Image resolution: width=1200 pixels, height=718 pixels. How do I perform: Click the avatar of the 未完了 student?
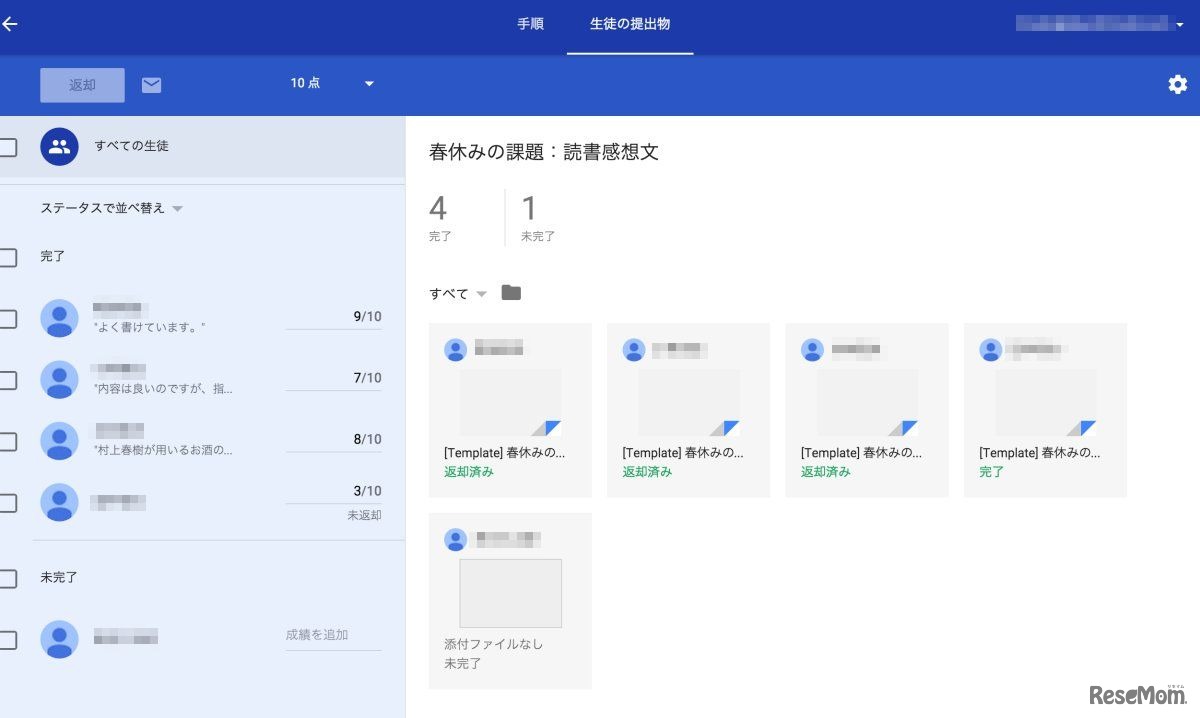[59, 638]
